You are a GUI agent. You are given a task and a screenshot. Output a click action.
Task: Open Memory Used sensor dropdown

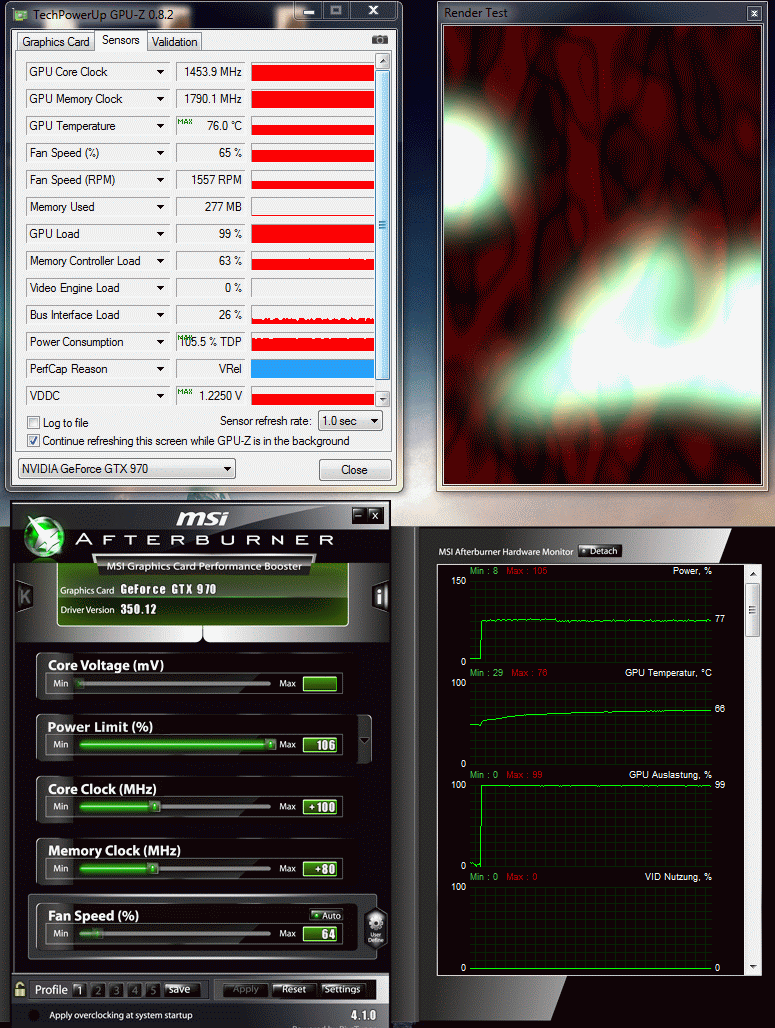[x=160, y=207]
